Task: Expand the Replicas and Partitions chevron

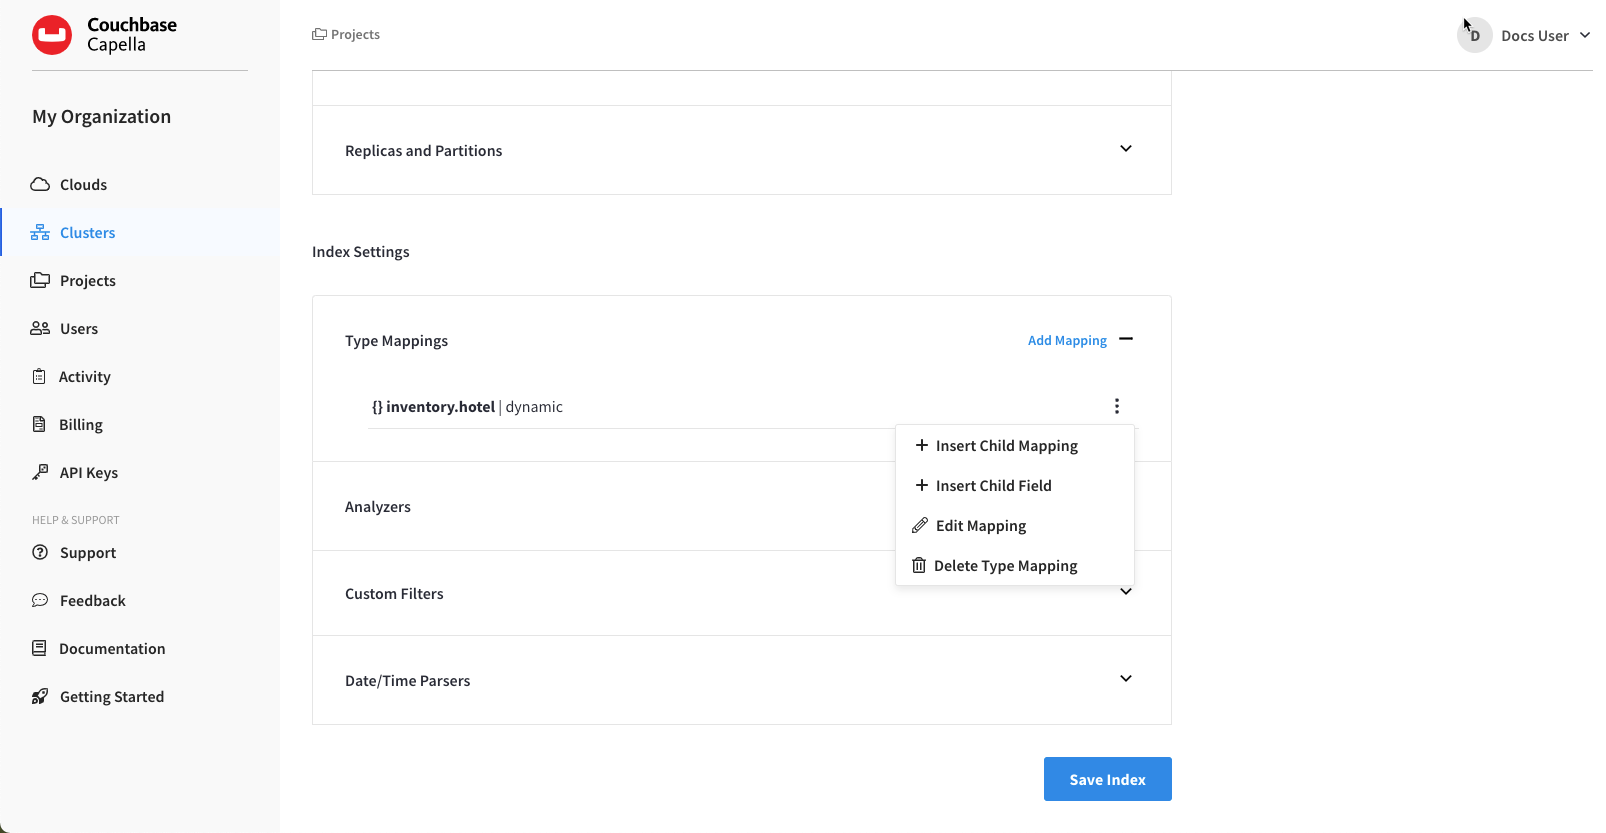Action: tap(1126, 149)
